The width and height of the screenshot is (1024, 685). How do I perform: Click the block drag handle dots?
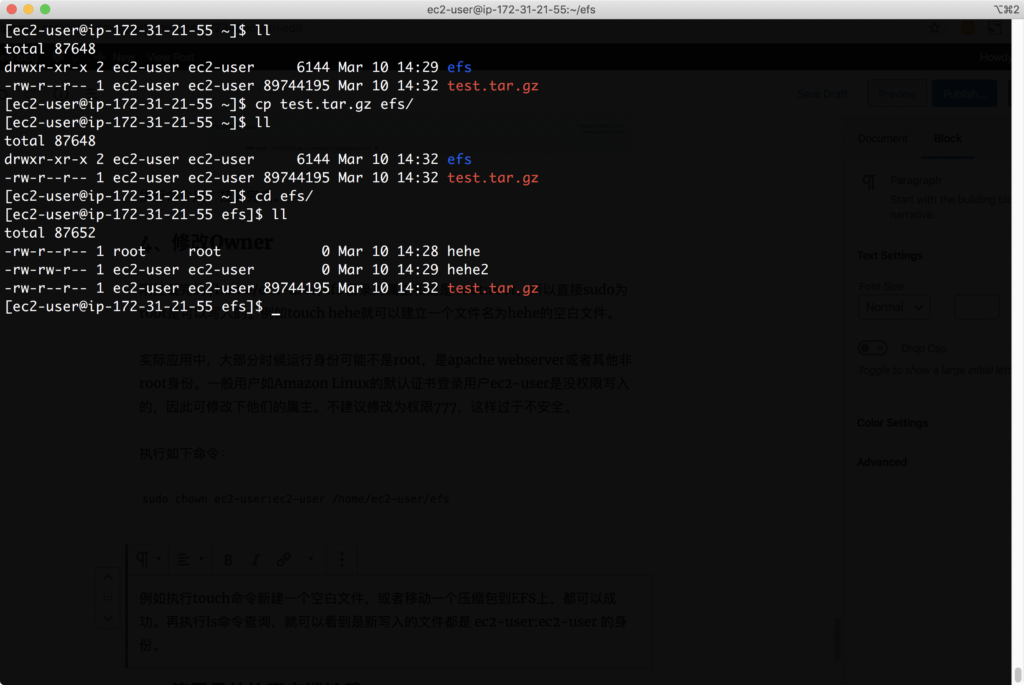click(x=109, y=599)
